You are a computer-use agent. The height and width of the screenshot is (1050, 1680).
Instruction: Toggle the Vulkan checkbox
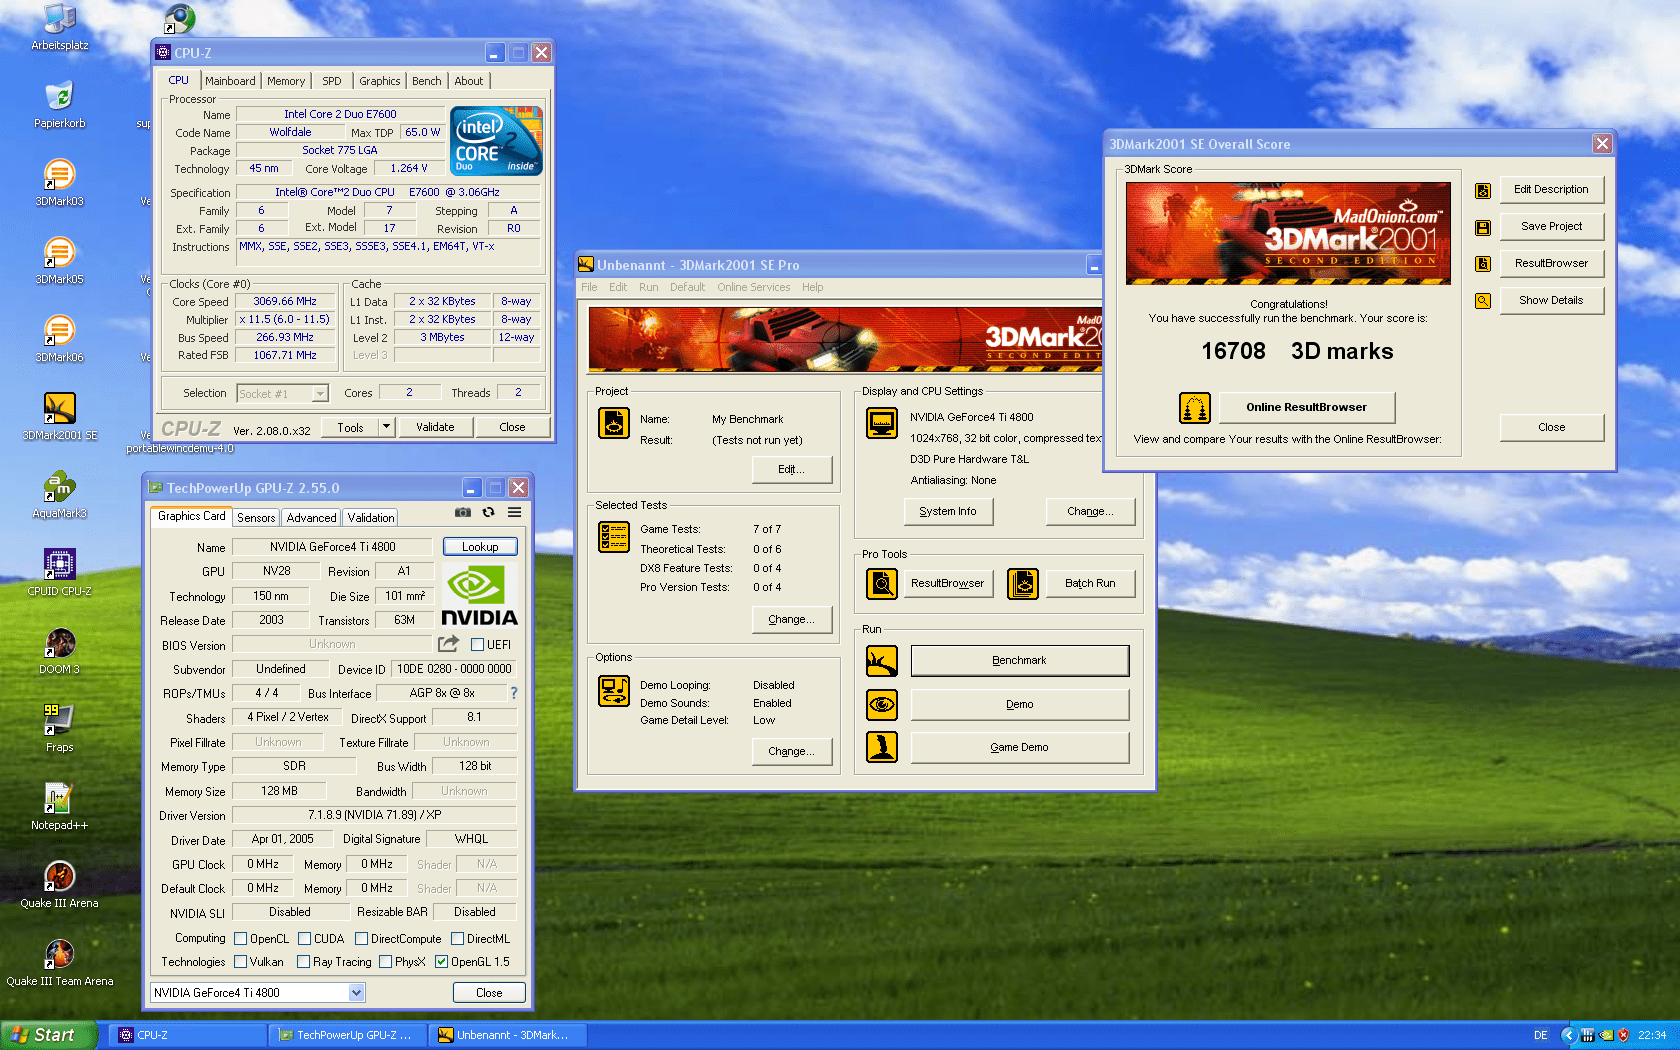[x=241, y=962]
